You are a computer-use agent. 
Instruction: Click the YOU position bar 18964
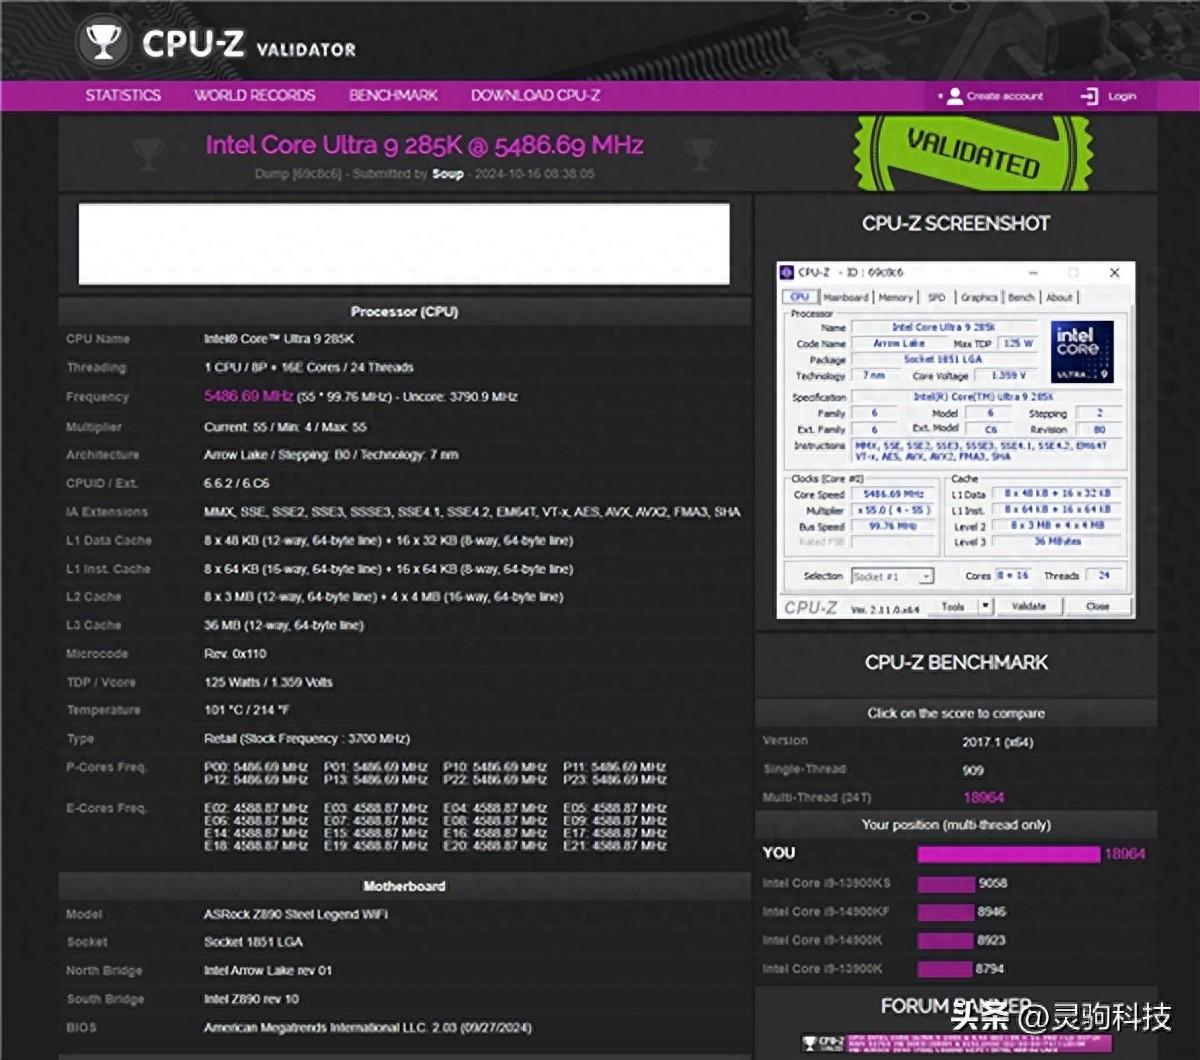click(x=1009, y=854)
